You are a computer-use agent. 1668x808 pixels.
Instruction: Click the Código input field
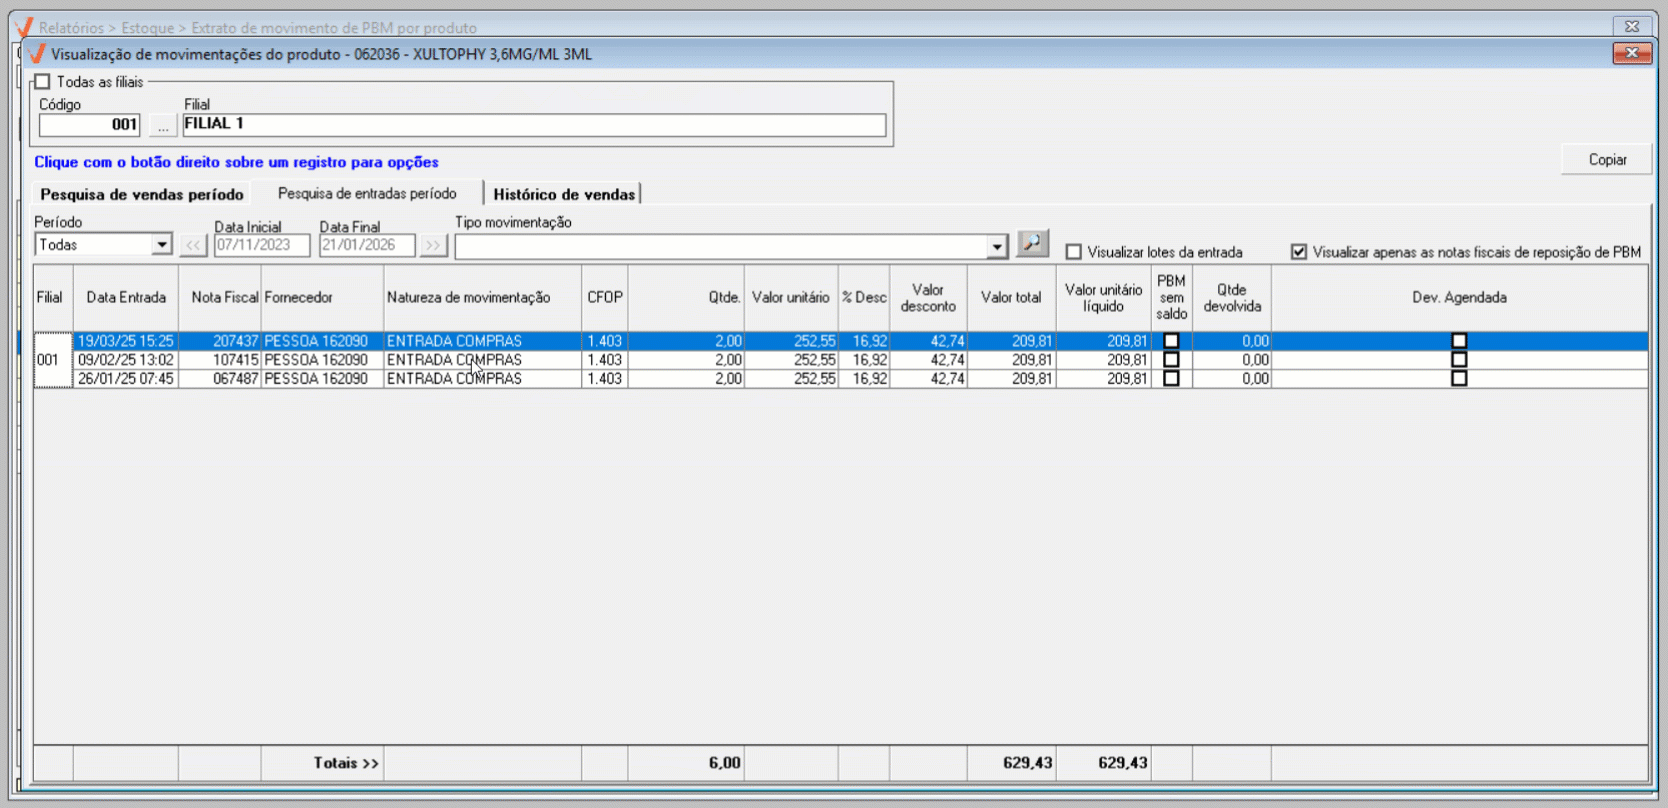[89, 125]
